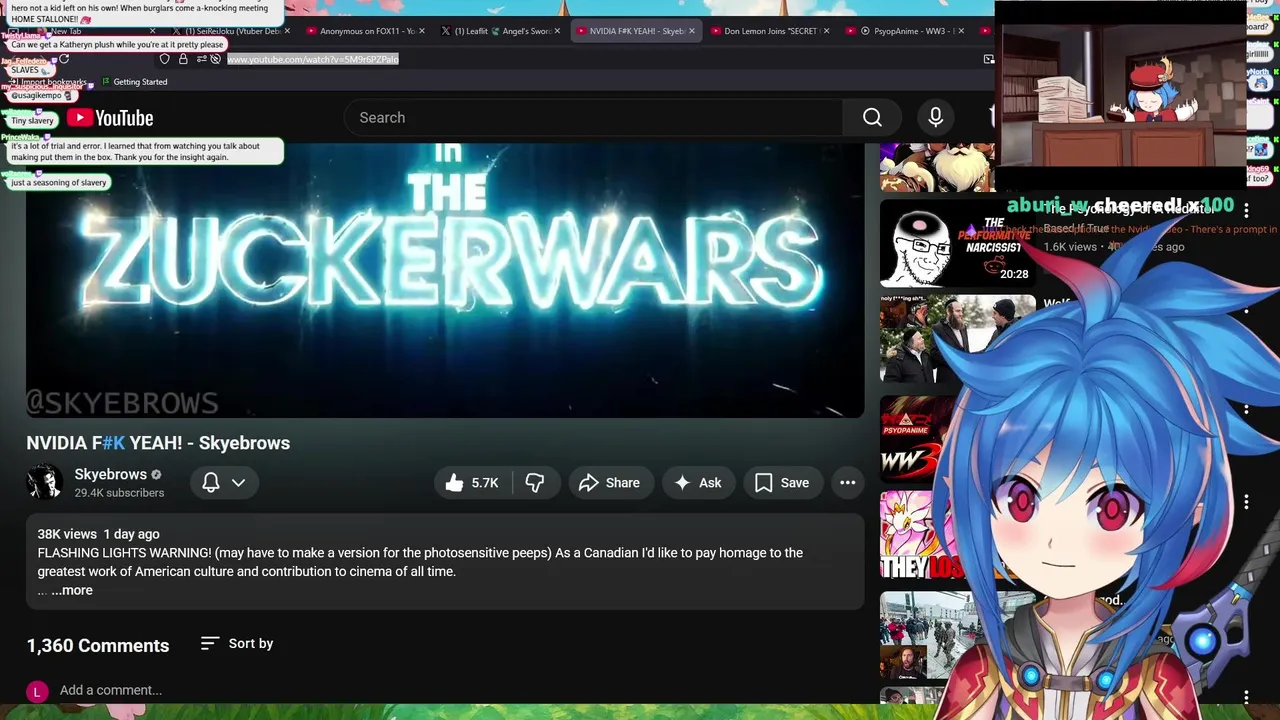Open the Performative Narcissist 20:28 thumbnail
The width and height of the screenshot is (1280, 720).
tap(957, 243)
